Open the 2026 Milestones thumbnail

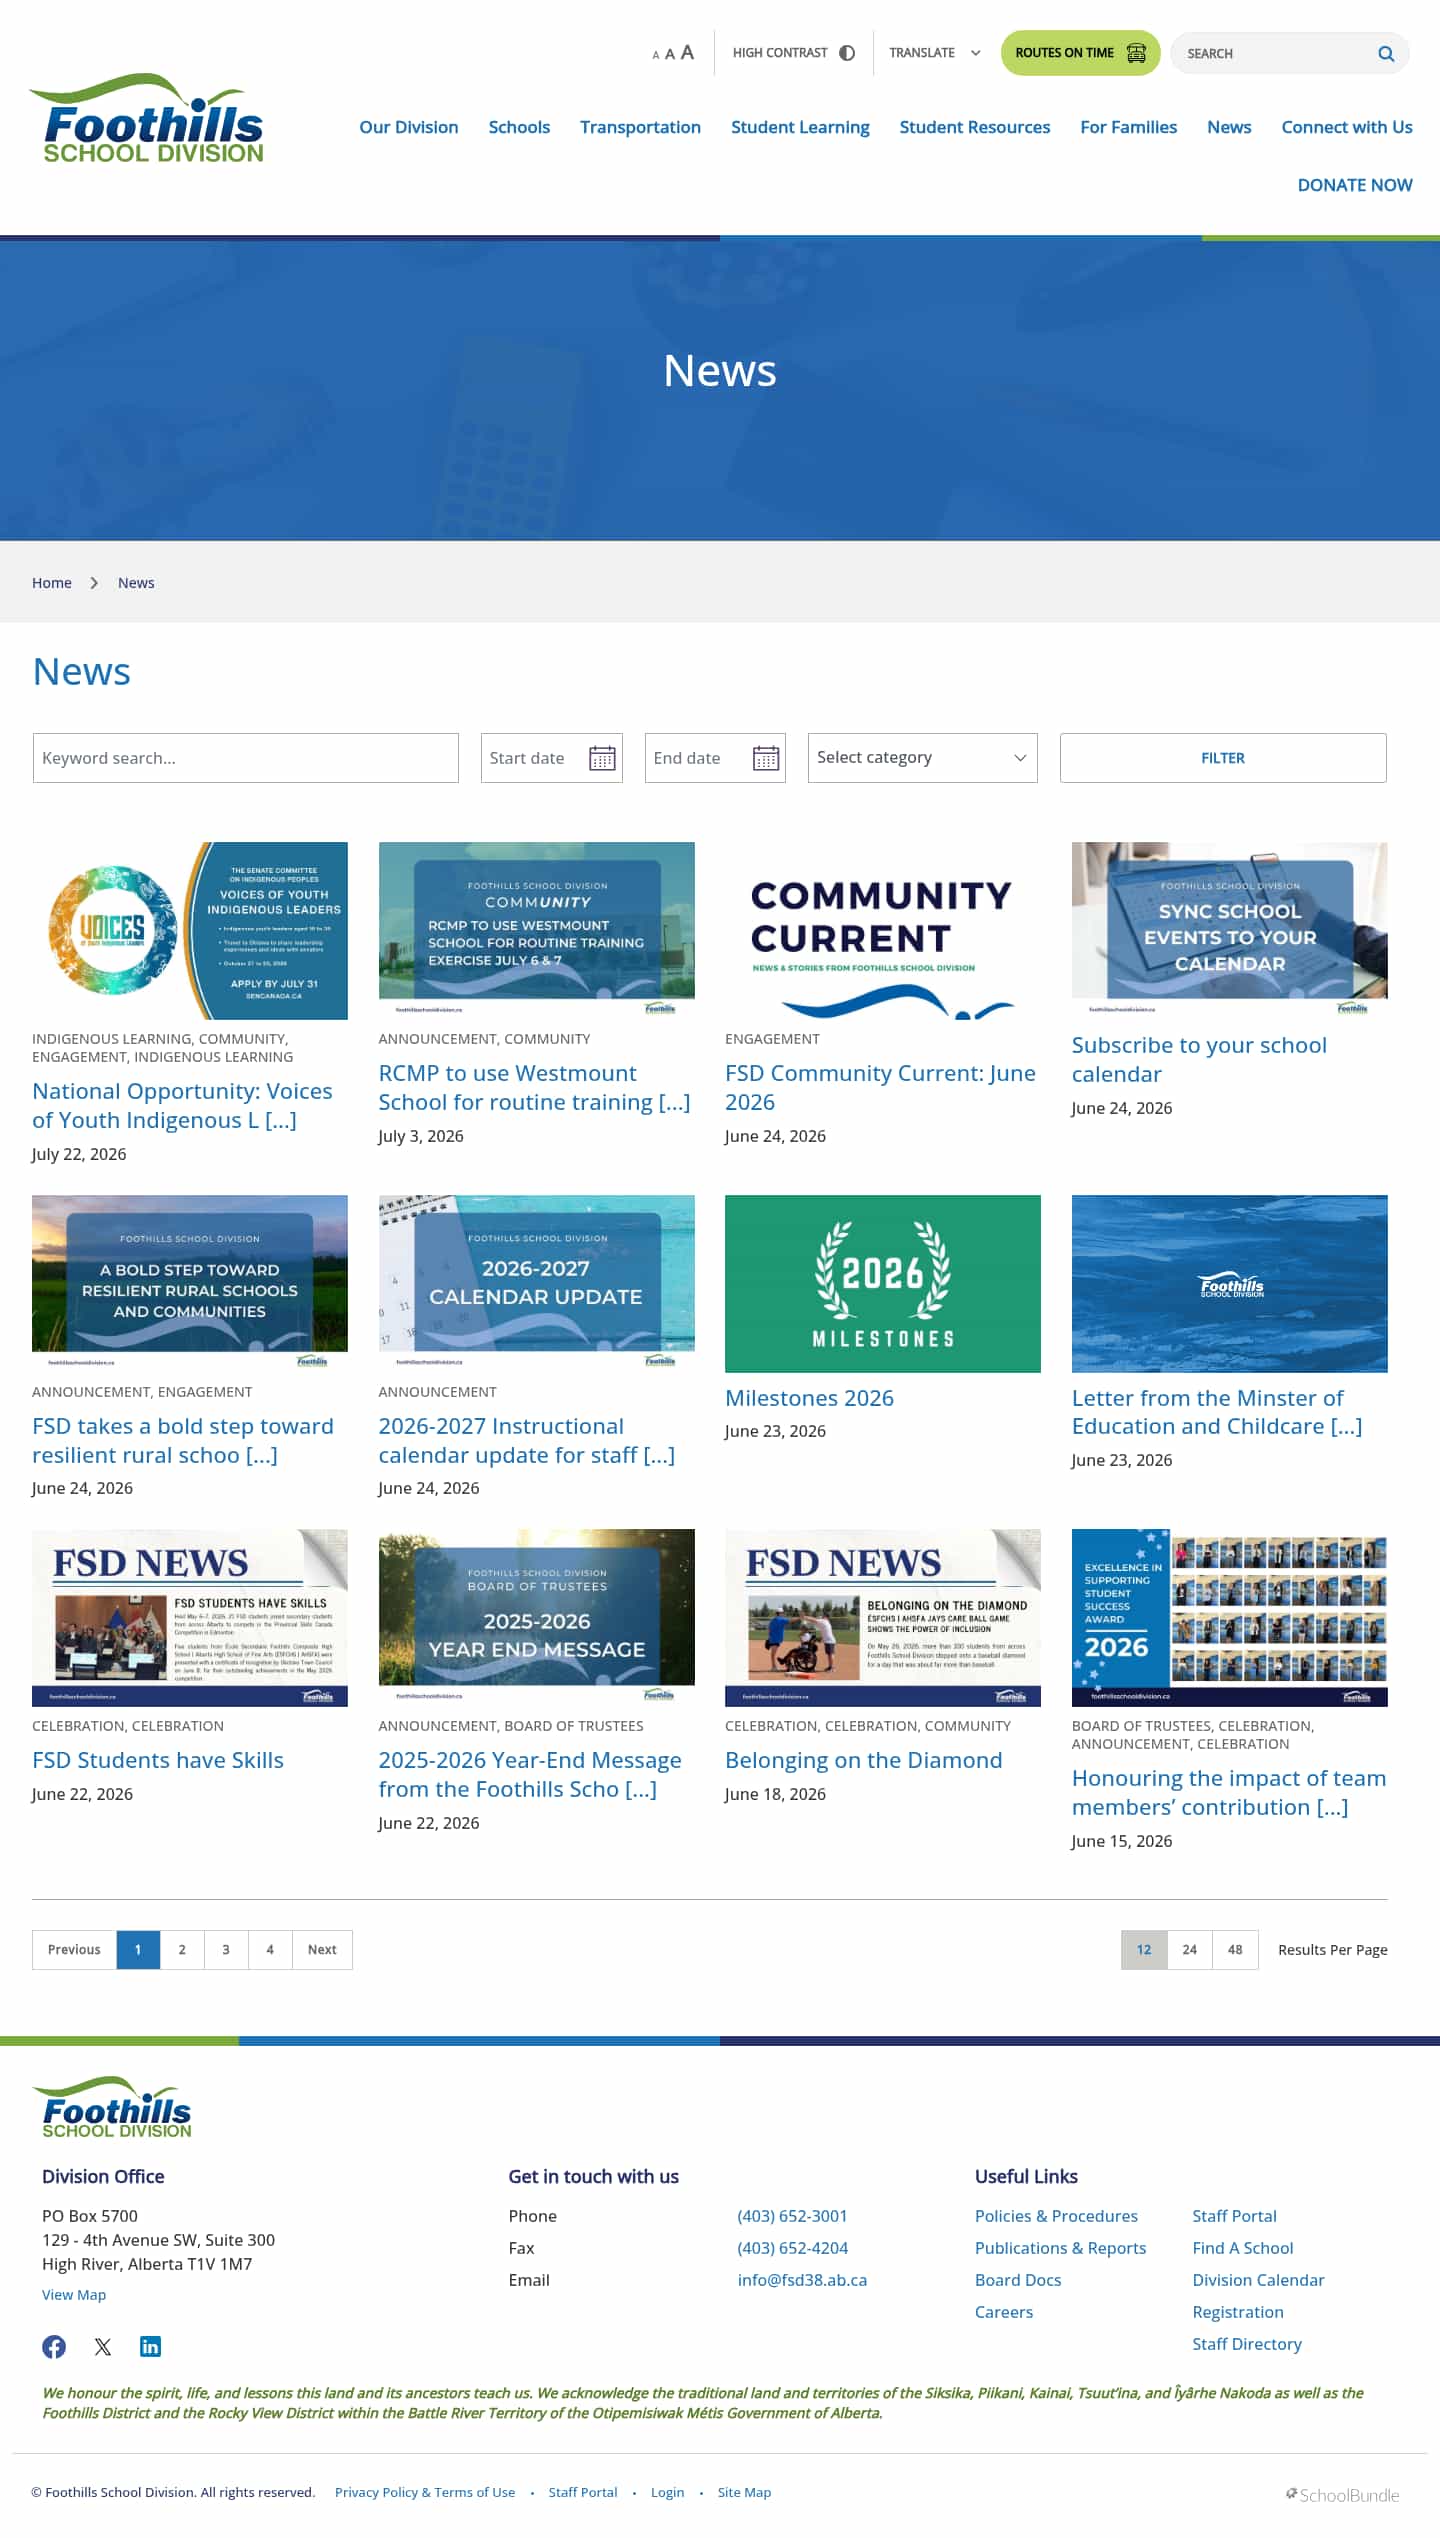883,1283
